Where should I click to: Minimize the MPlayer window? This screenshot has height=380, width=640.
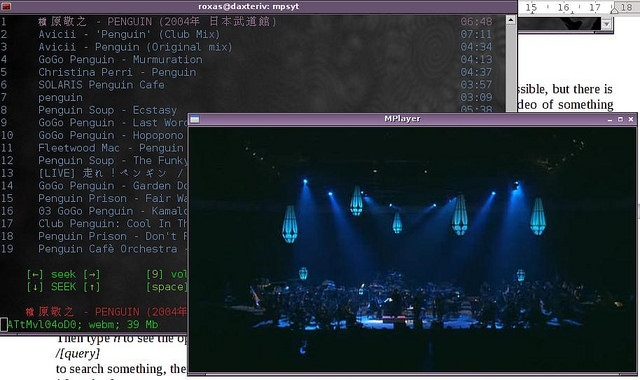click(610, 119)
